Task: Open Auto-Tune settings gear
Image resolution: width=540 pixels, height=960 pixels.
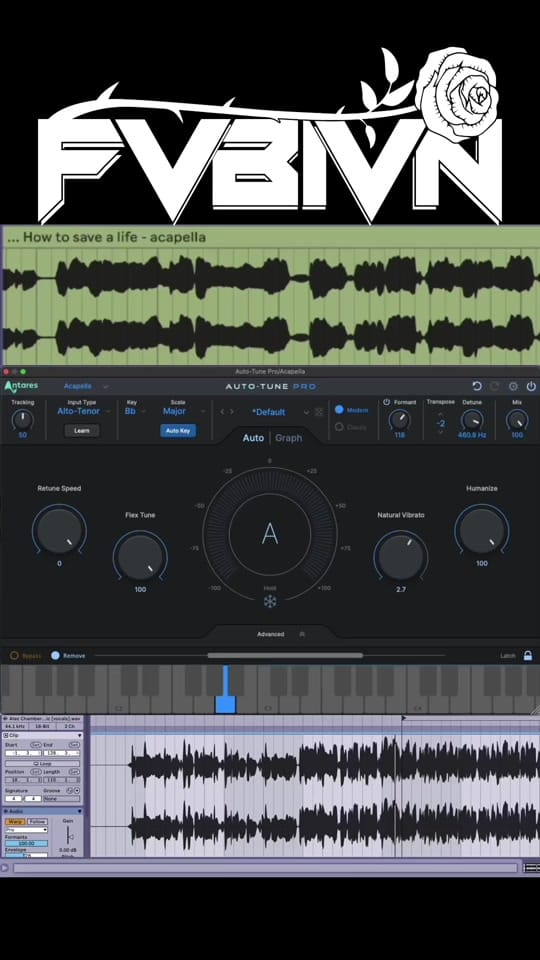Action: (x=513, y=386)
